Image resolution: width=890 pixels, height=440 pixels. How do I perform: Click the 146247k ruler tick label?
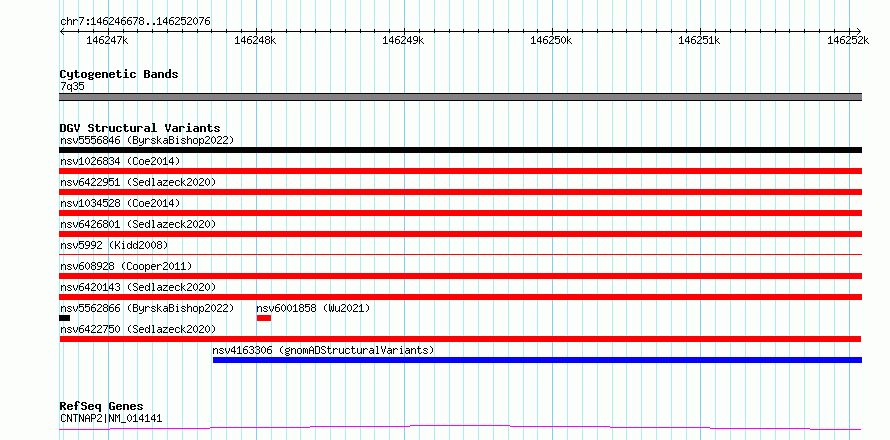point(107,40)
